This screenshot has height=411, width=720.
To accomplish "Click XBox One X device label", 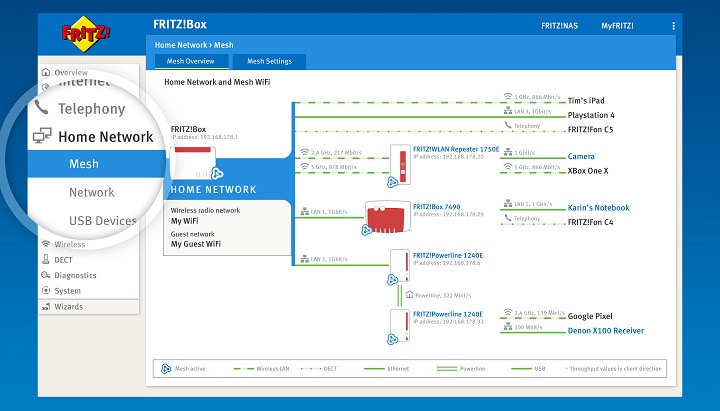I will click(588, 171).
